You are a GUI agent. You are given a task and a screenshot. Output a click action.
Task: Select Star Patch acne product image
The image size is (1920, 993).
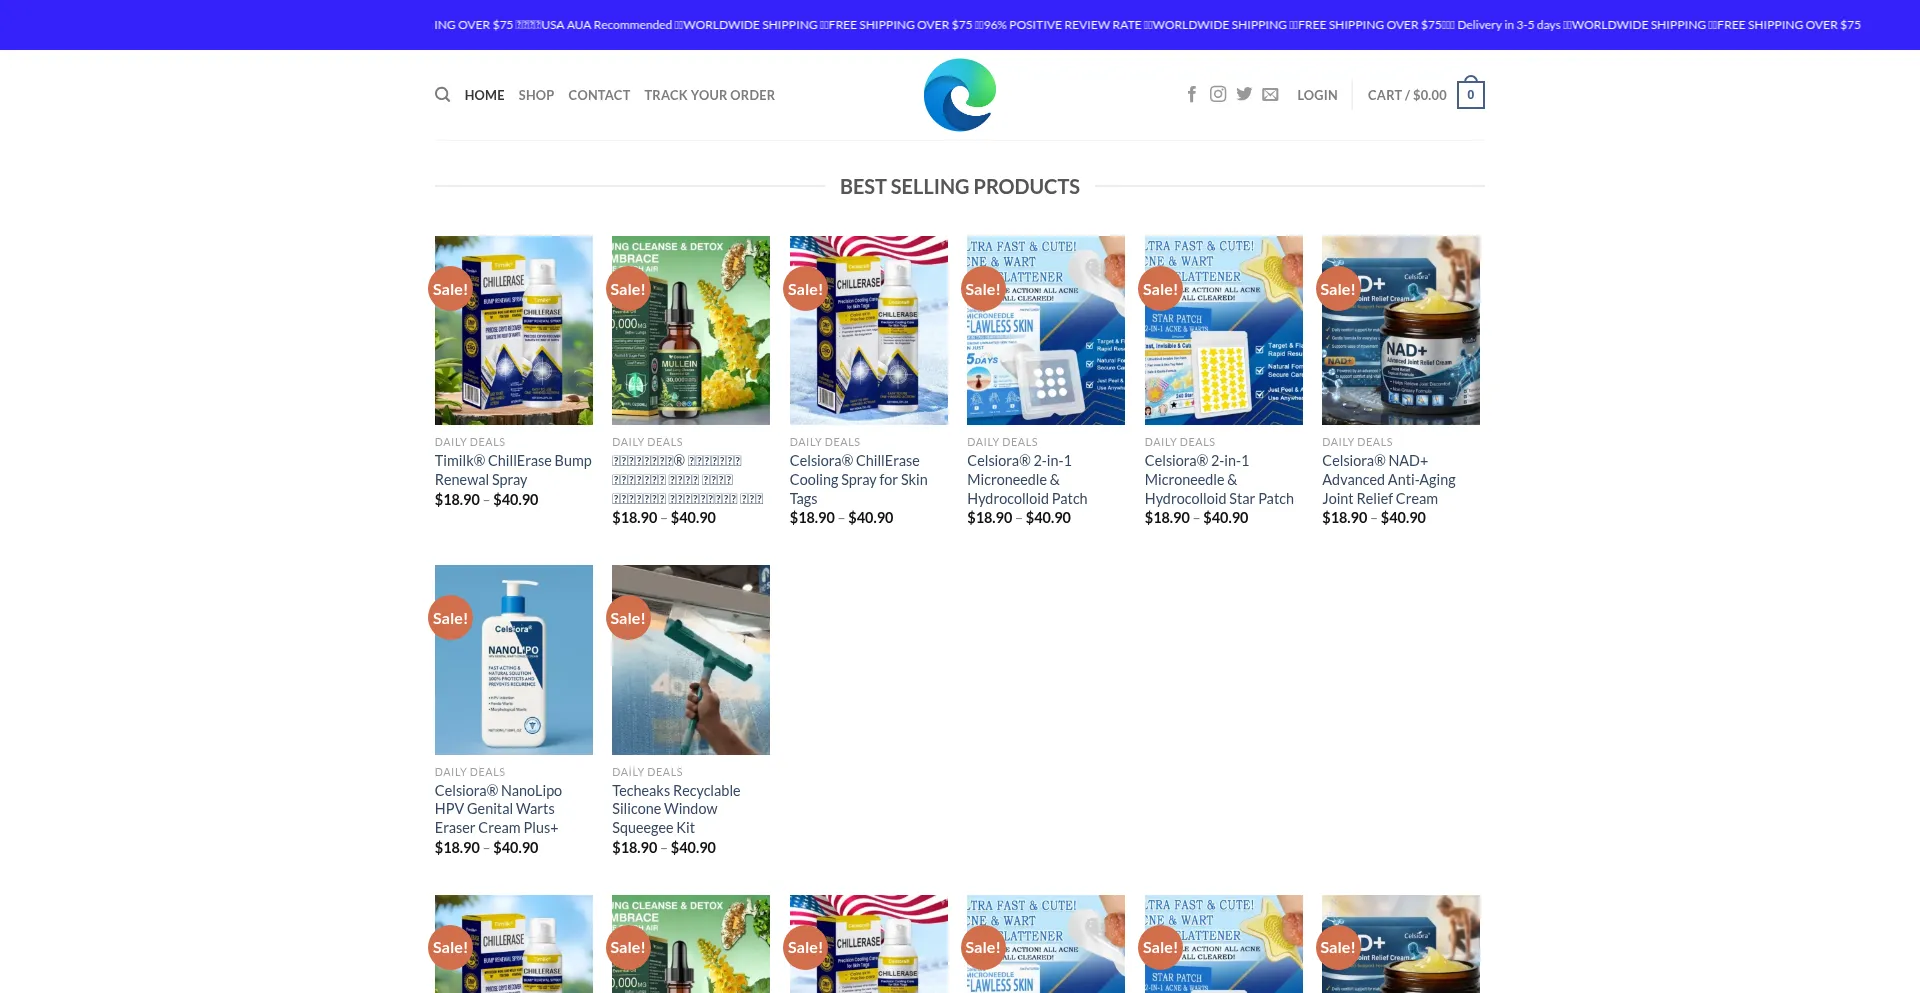[1223, 330]
